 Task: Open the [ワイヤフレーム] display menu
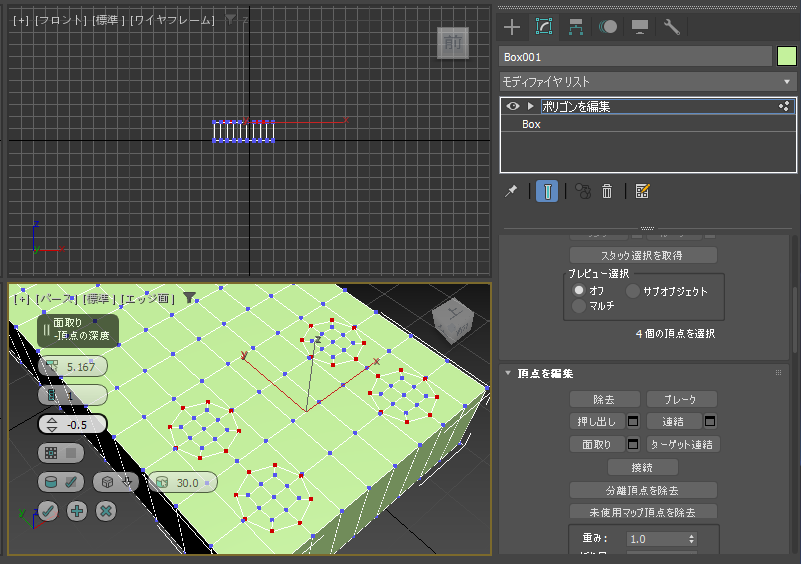click(172, 20)
